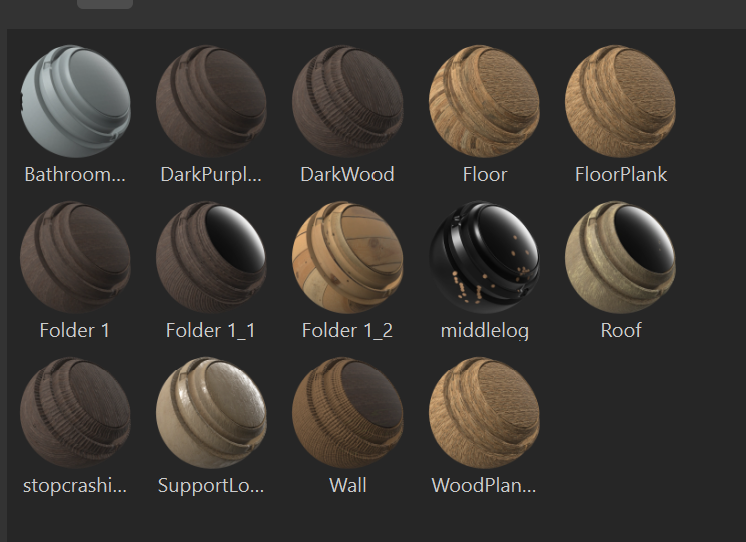The width and height of the screenshot is (746, 542).
Task: Select the Folder 1_1 material sphere
Action: point(211,257)
